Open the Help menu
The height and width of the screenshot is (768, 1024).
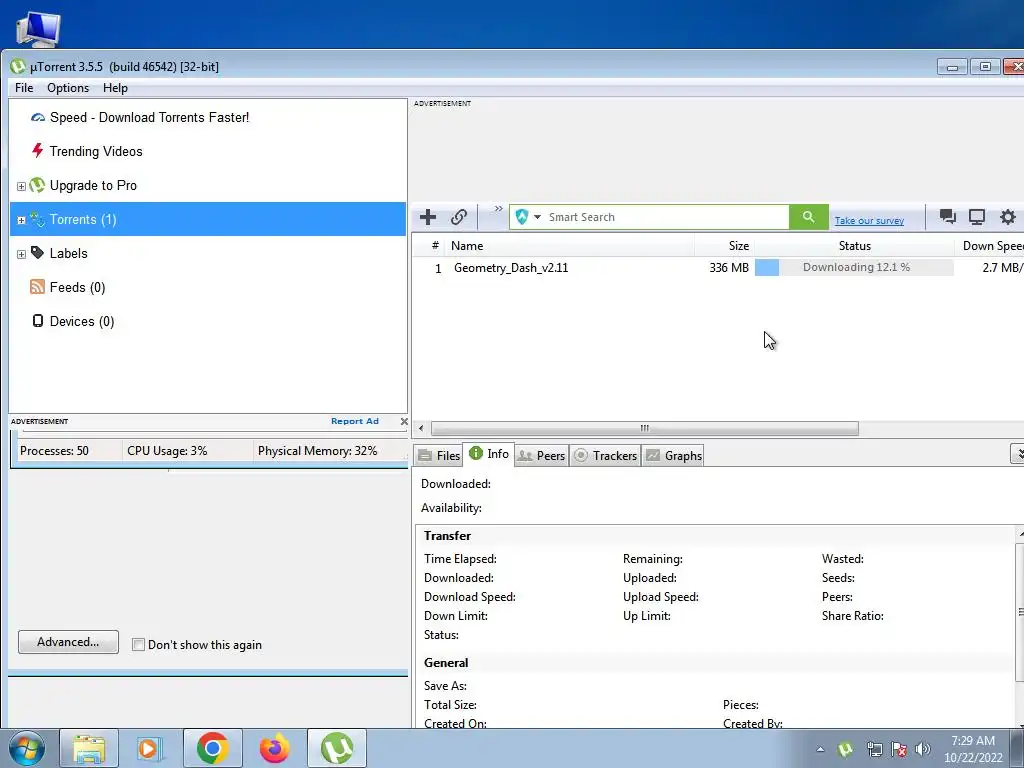coord(115,88)
